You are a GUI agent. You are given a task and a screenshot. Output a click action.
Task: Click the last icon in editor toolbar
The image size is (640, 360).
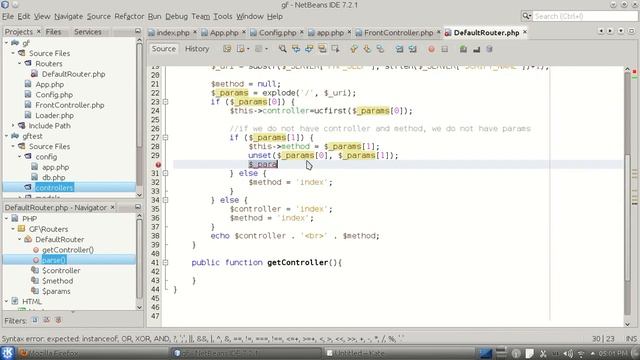point(489,49)
